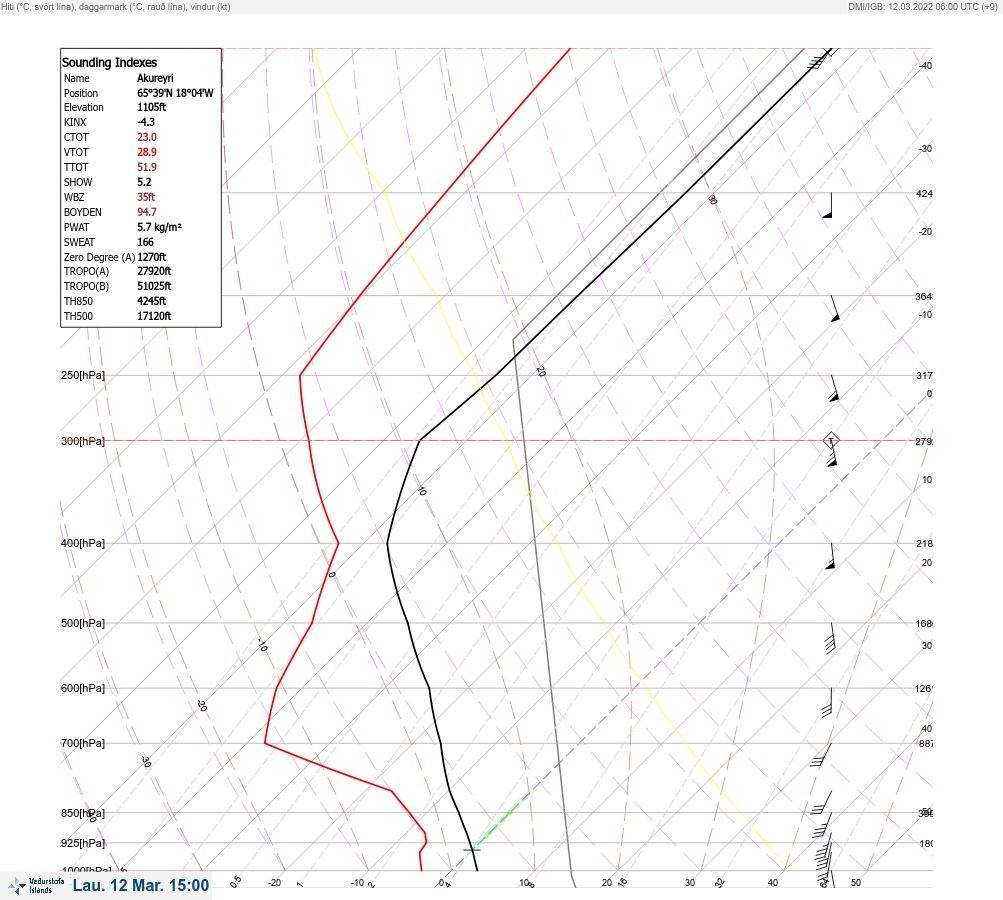Click the Vedurstofa Íslands logo
Viewport: 1003px width, 900px height.
point(36,885)
